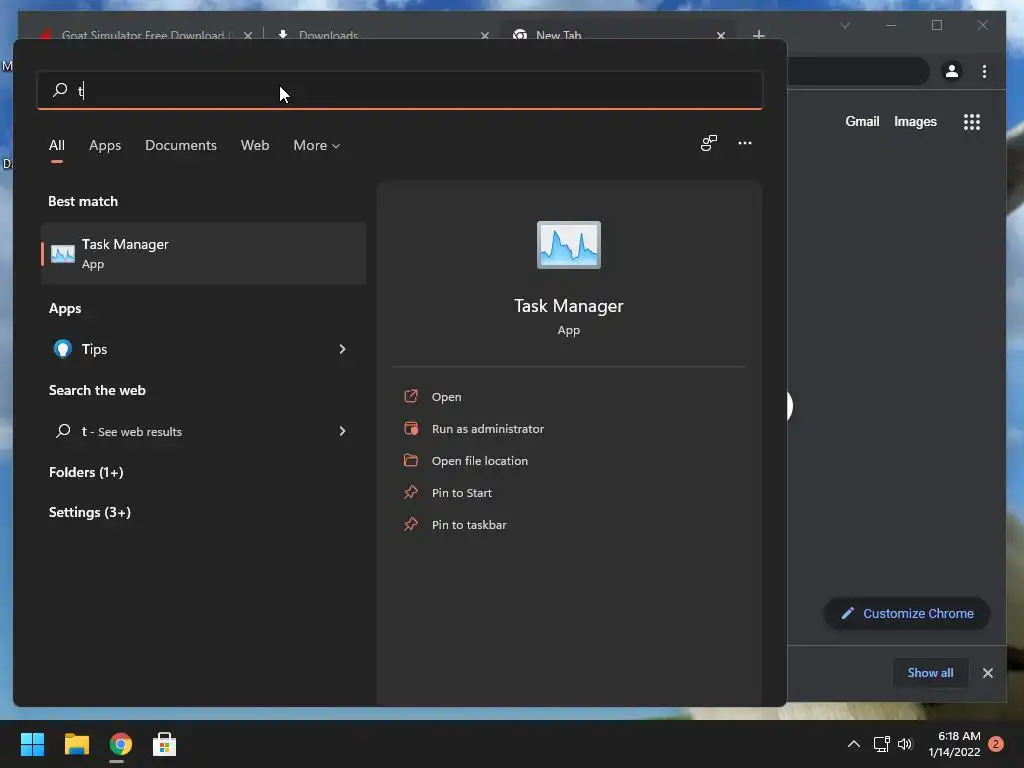Screen dimensions: 1024x768
Task: Expand the 't - See web results' chevron
Action: tap(342, 431)
